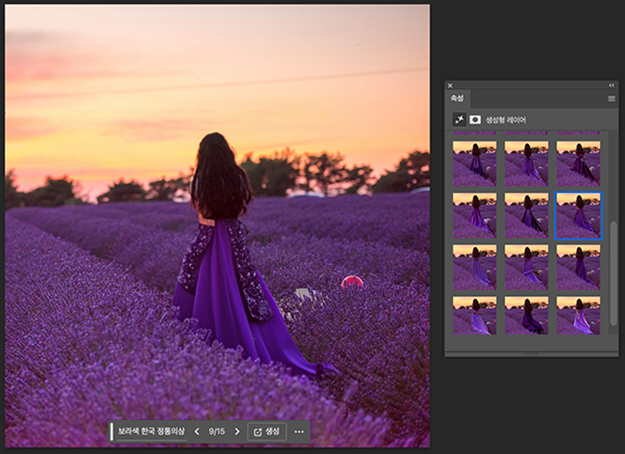The height and width of the screenshot is (454, 625).
Task: Grab the contextual task bar drag handle
Action: pyautogui.click(x=112, y=432)
